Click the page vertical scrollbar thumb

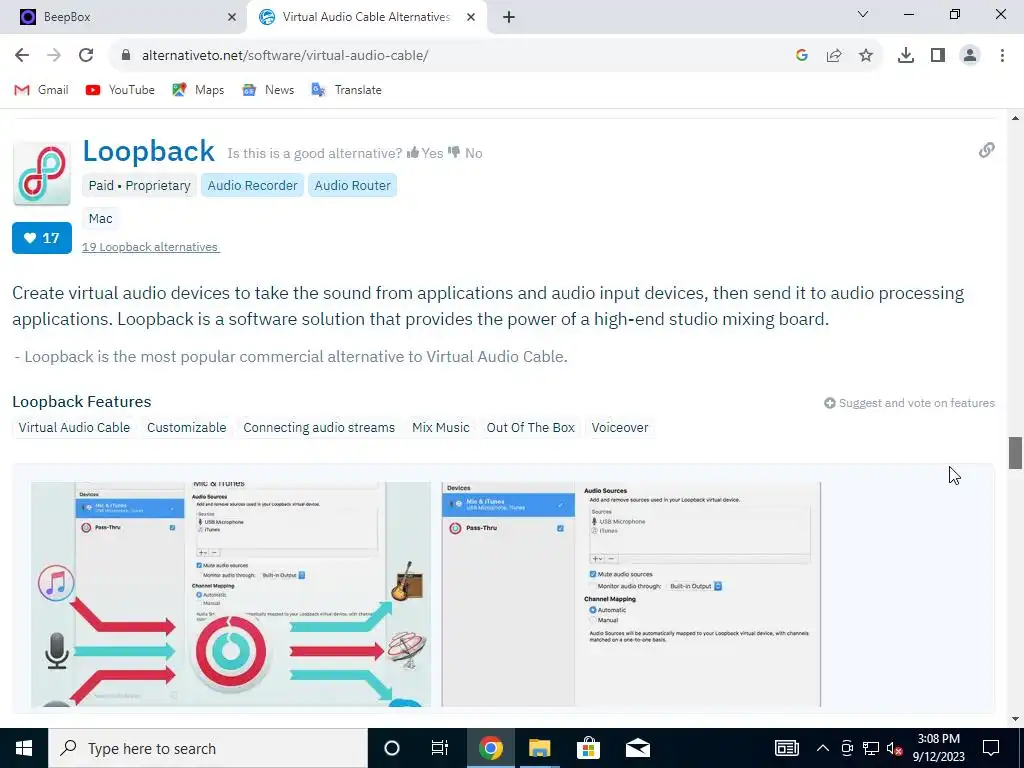coord(1015,453)
